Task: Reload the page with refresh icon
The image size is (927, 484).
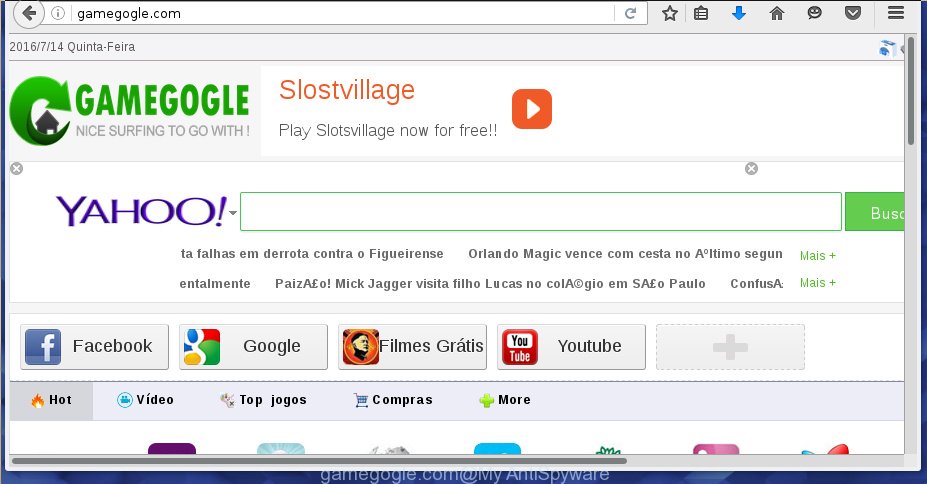Action: [630, 13]
